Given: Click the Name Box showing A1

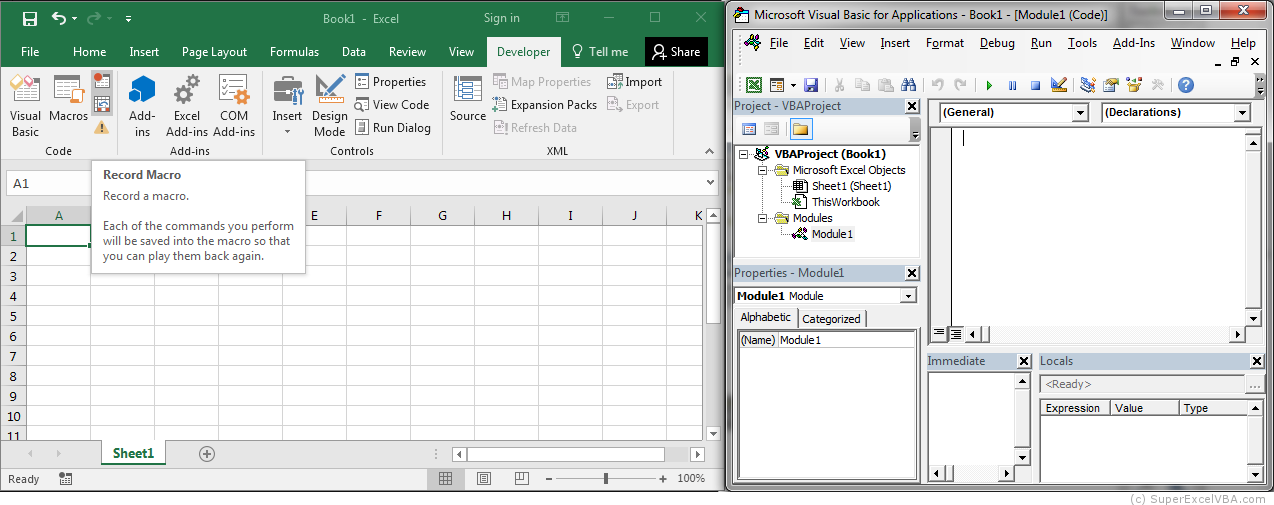Looking at the screenshot, I should coord(47,184).
